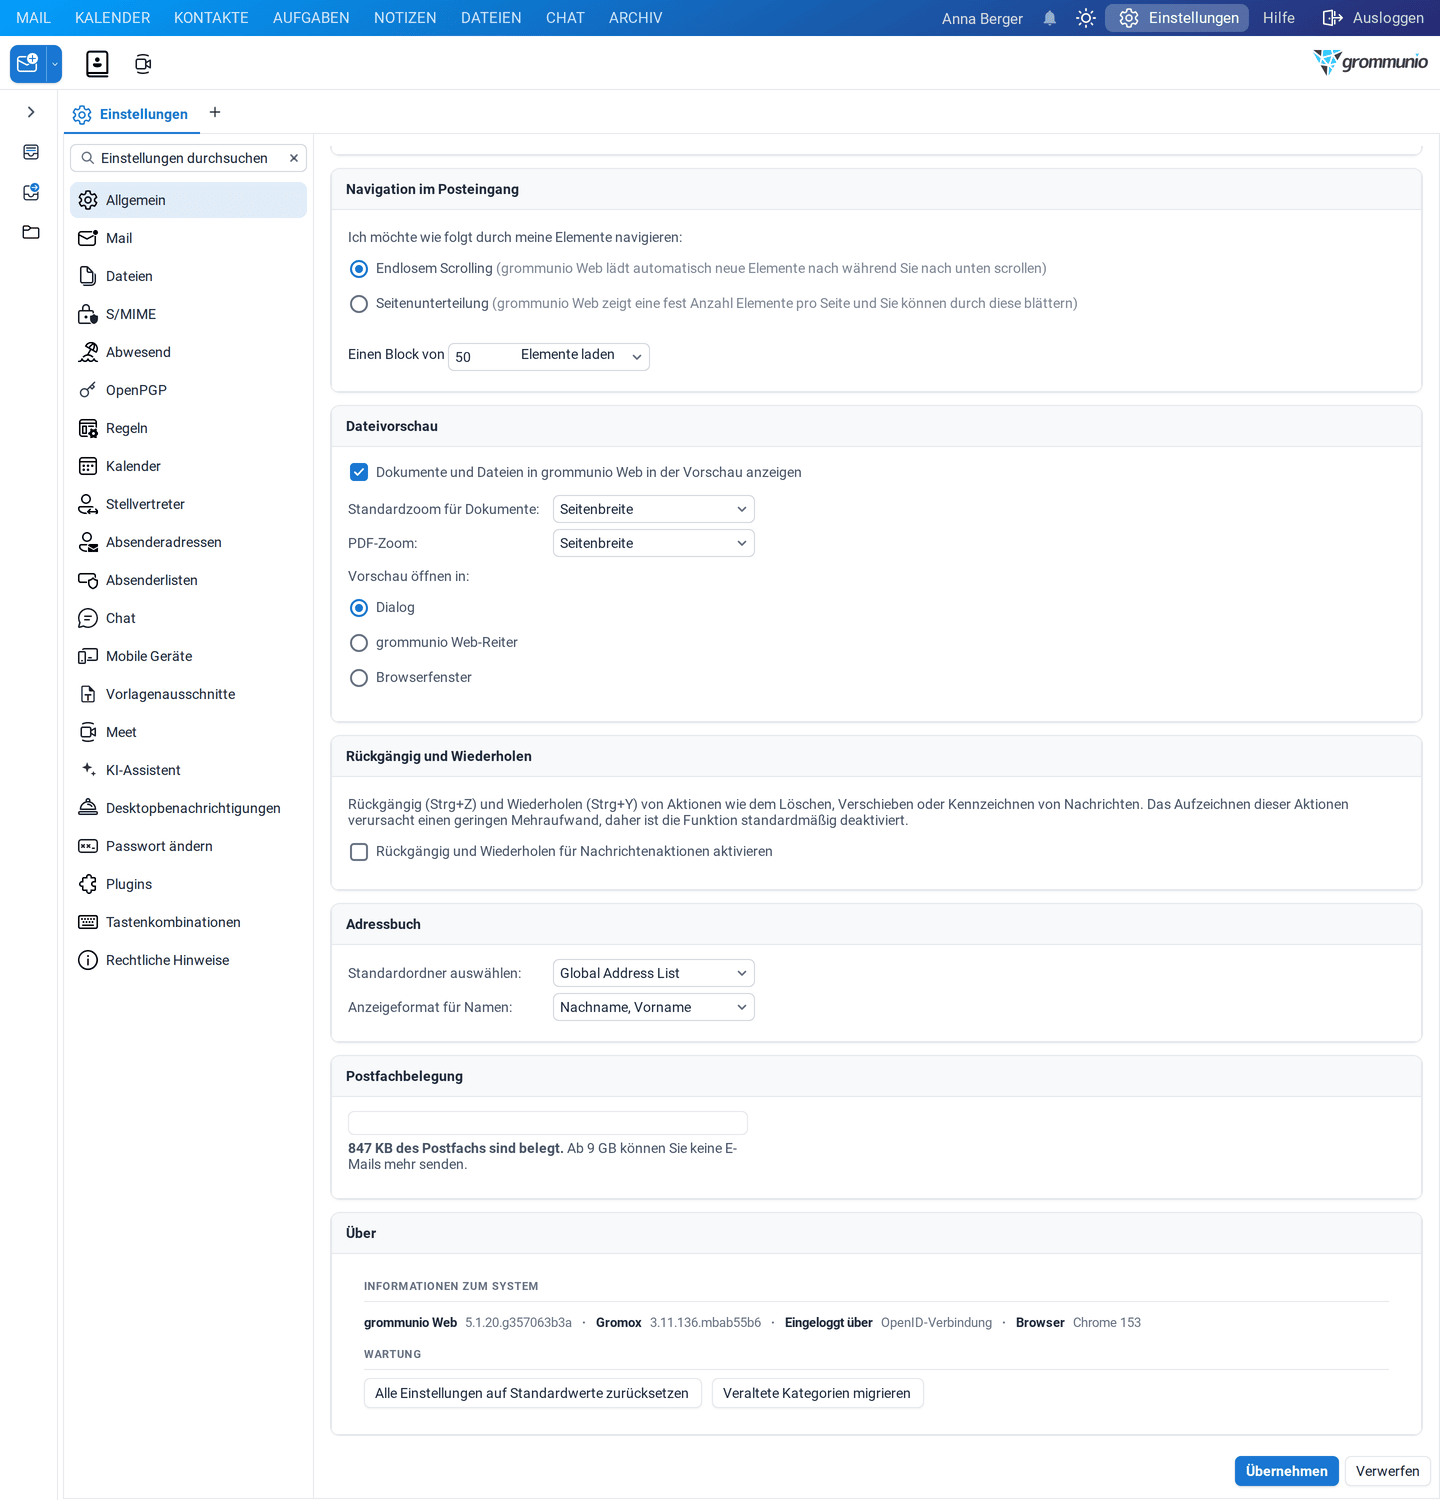Go to KONTAKTE in the top menu

pos(211,18)
